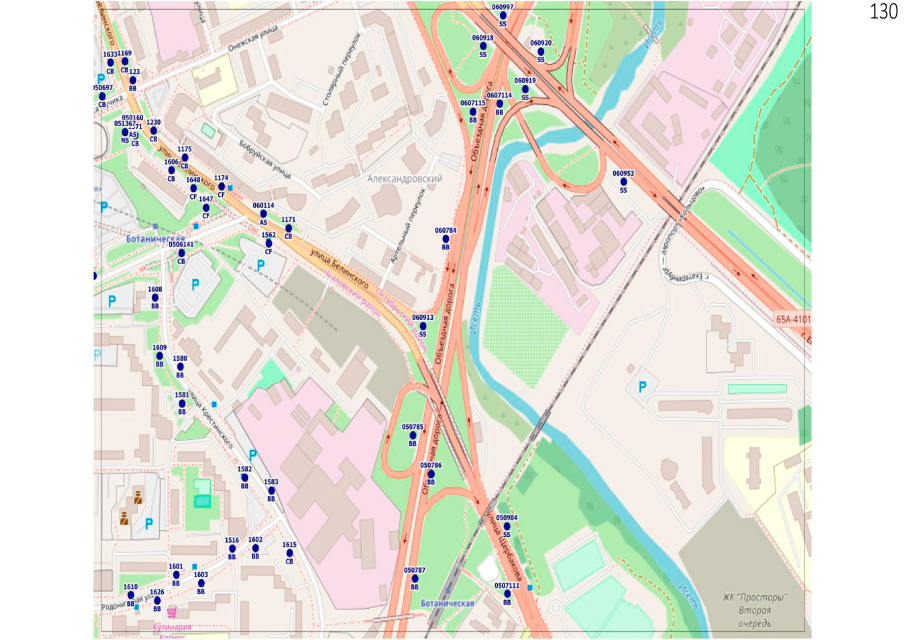
Task: Click the map marker labeled 060784
Action: pos(445,238)
